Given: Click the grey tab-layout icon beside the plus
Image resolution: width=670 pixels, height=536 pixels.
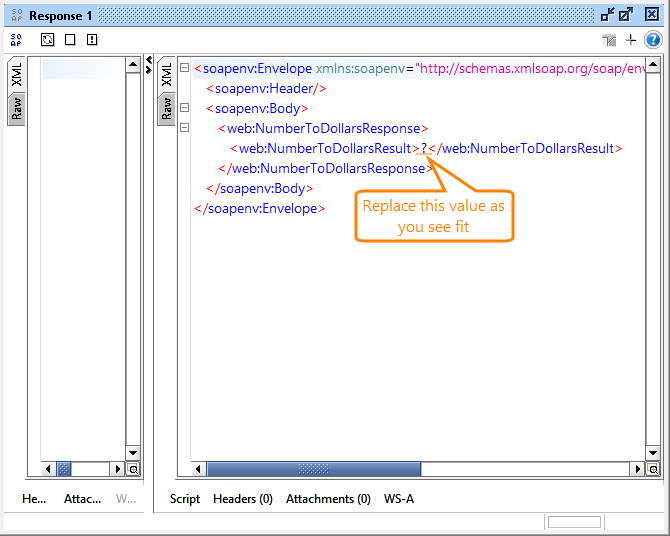Looking at the screenshot, I should pos(609,40).
